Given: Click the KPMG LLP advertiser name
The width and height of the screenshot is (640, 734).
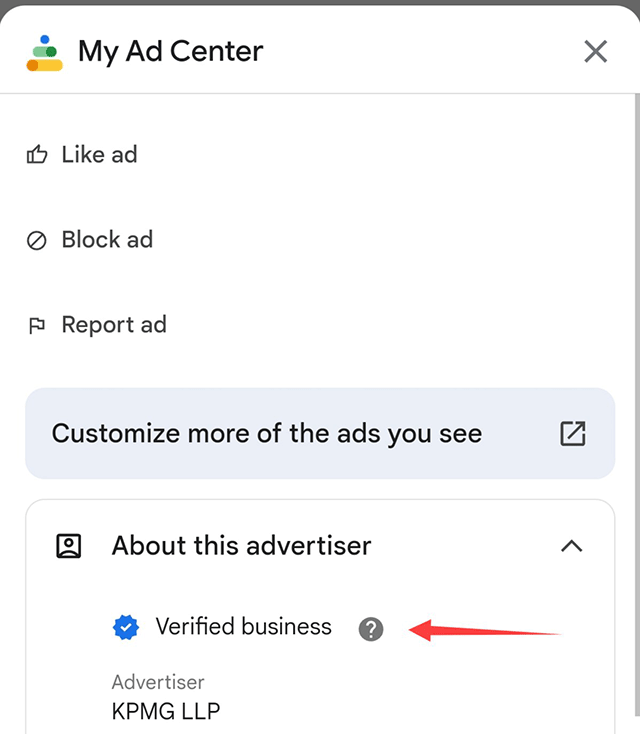Looking at the screenshot, I should pyautogui.click(x=166, y=712).
